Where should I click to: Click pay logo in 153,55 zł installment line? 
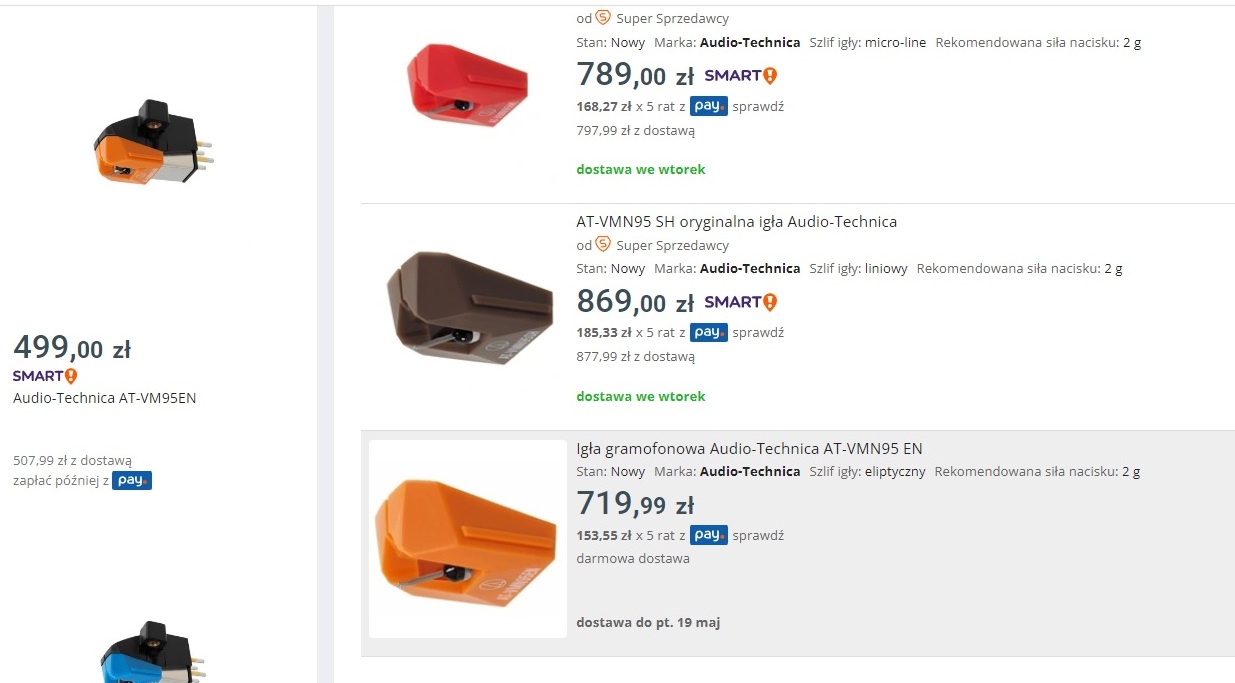[708, 535]
